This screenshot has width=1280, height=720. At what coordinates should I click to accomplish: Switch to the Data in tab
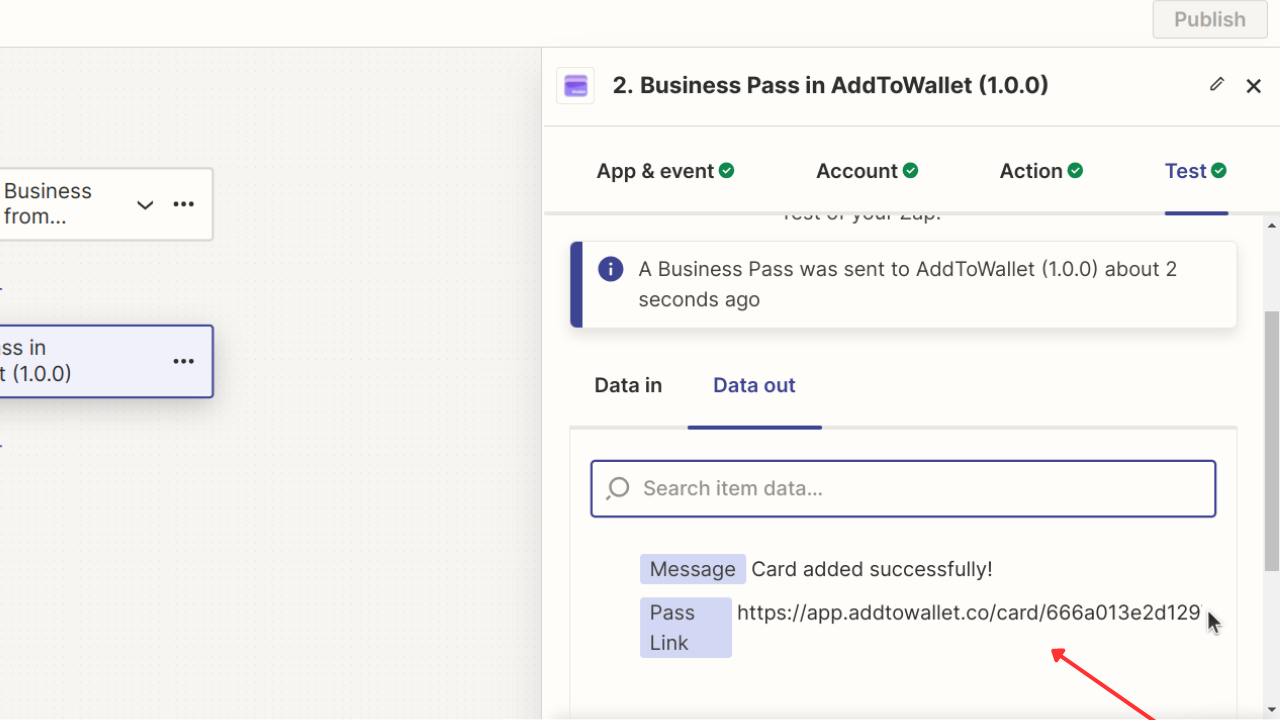[627, 385]
